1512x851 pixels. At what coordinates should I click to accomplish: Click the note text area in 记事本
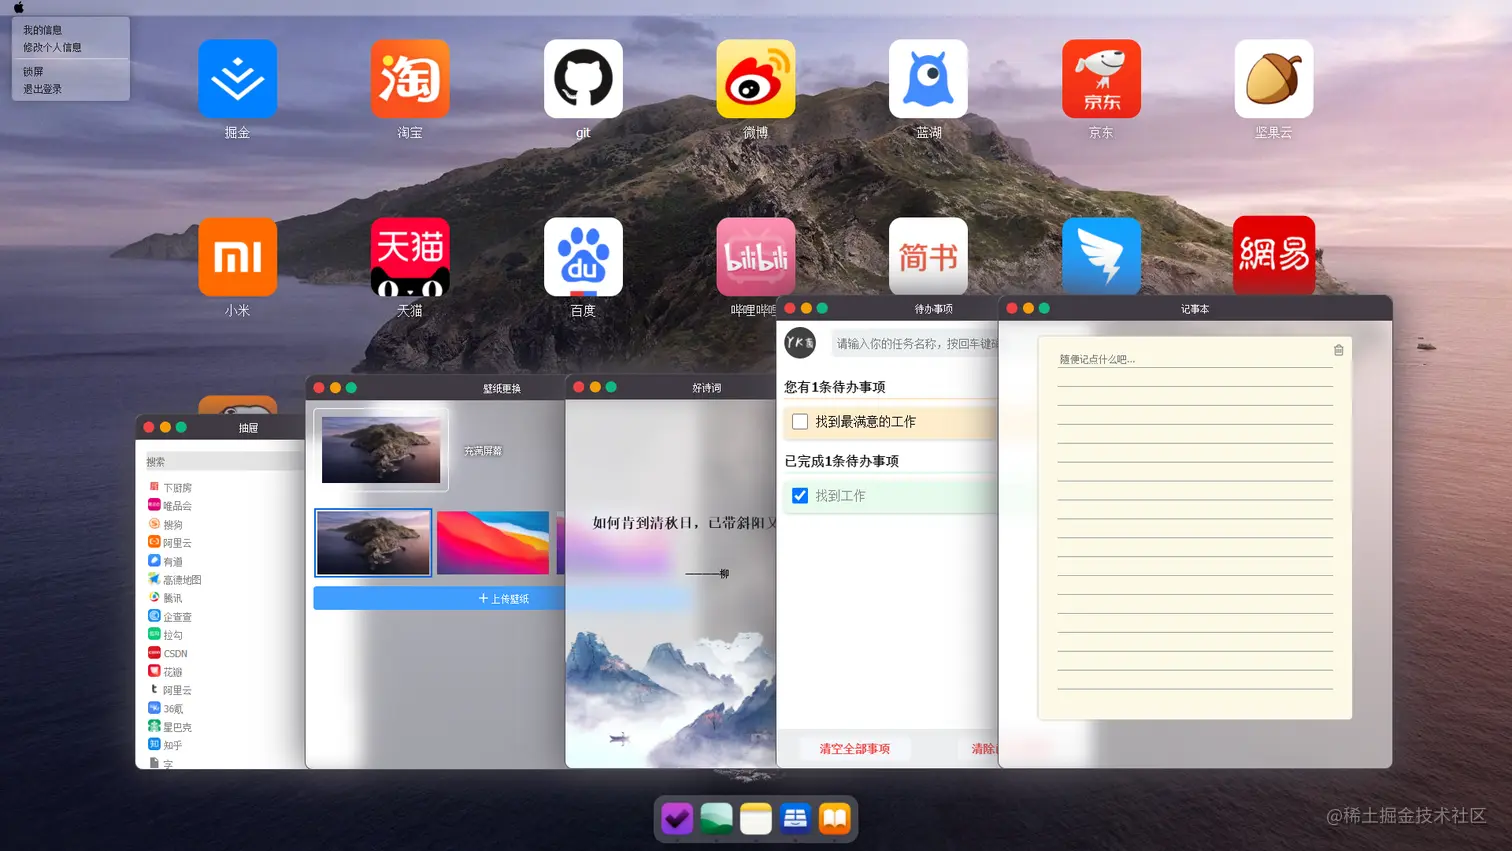click(1195, 528)
